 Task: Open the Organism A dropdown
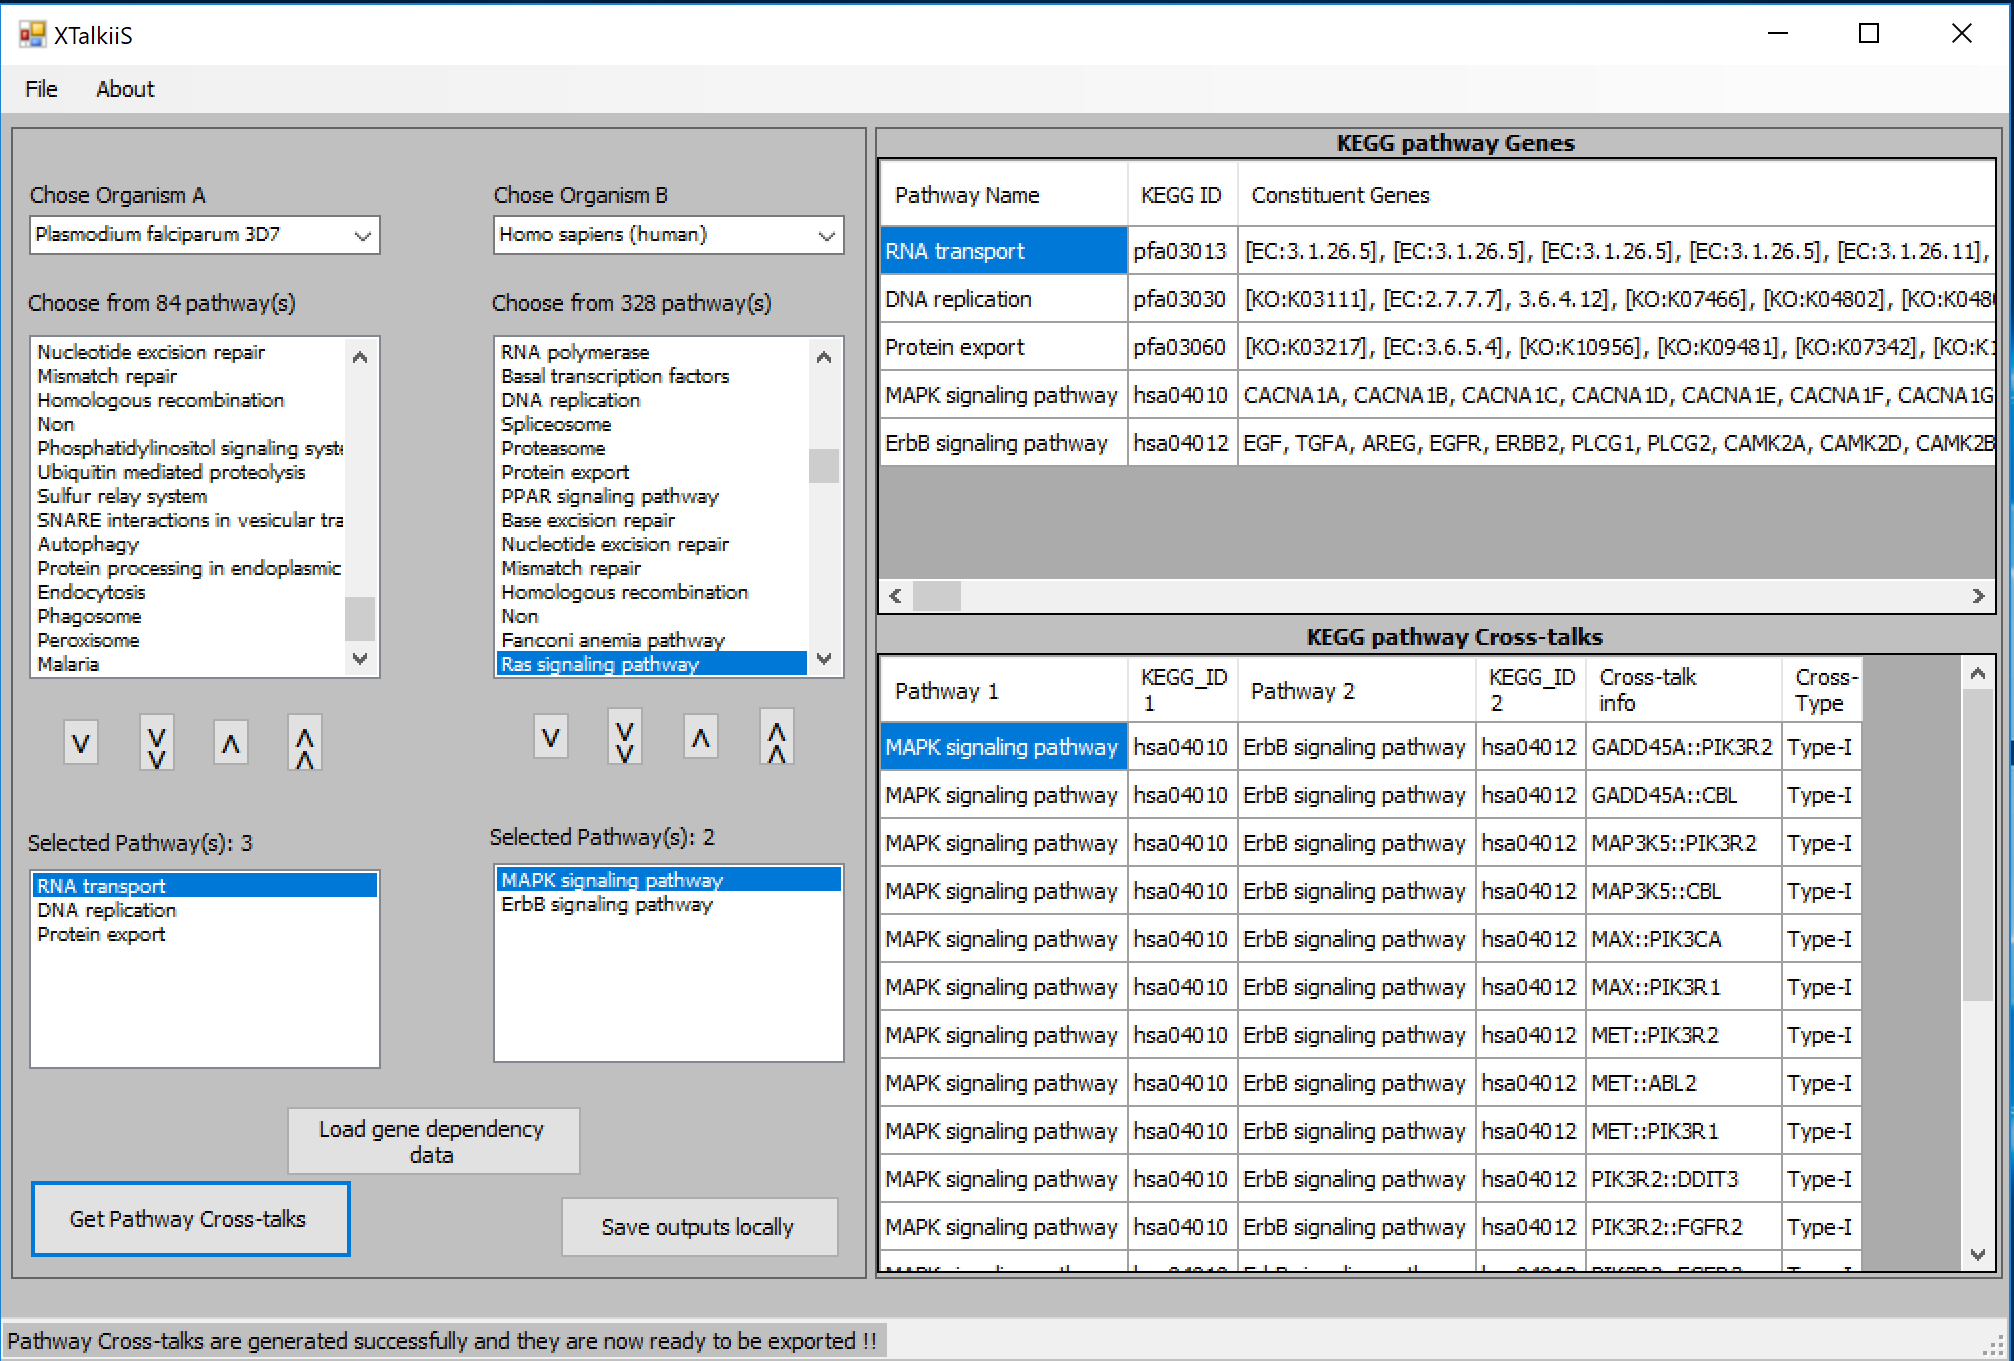tap(362, 235)
